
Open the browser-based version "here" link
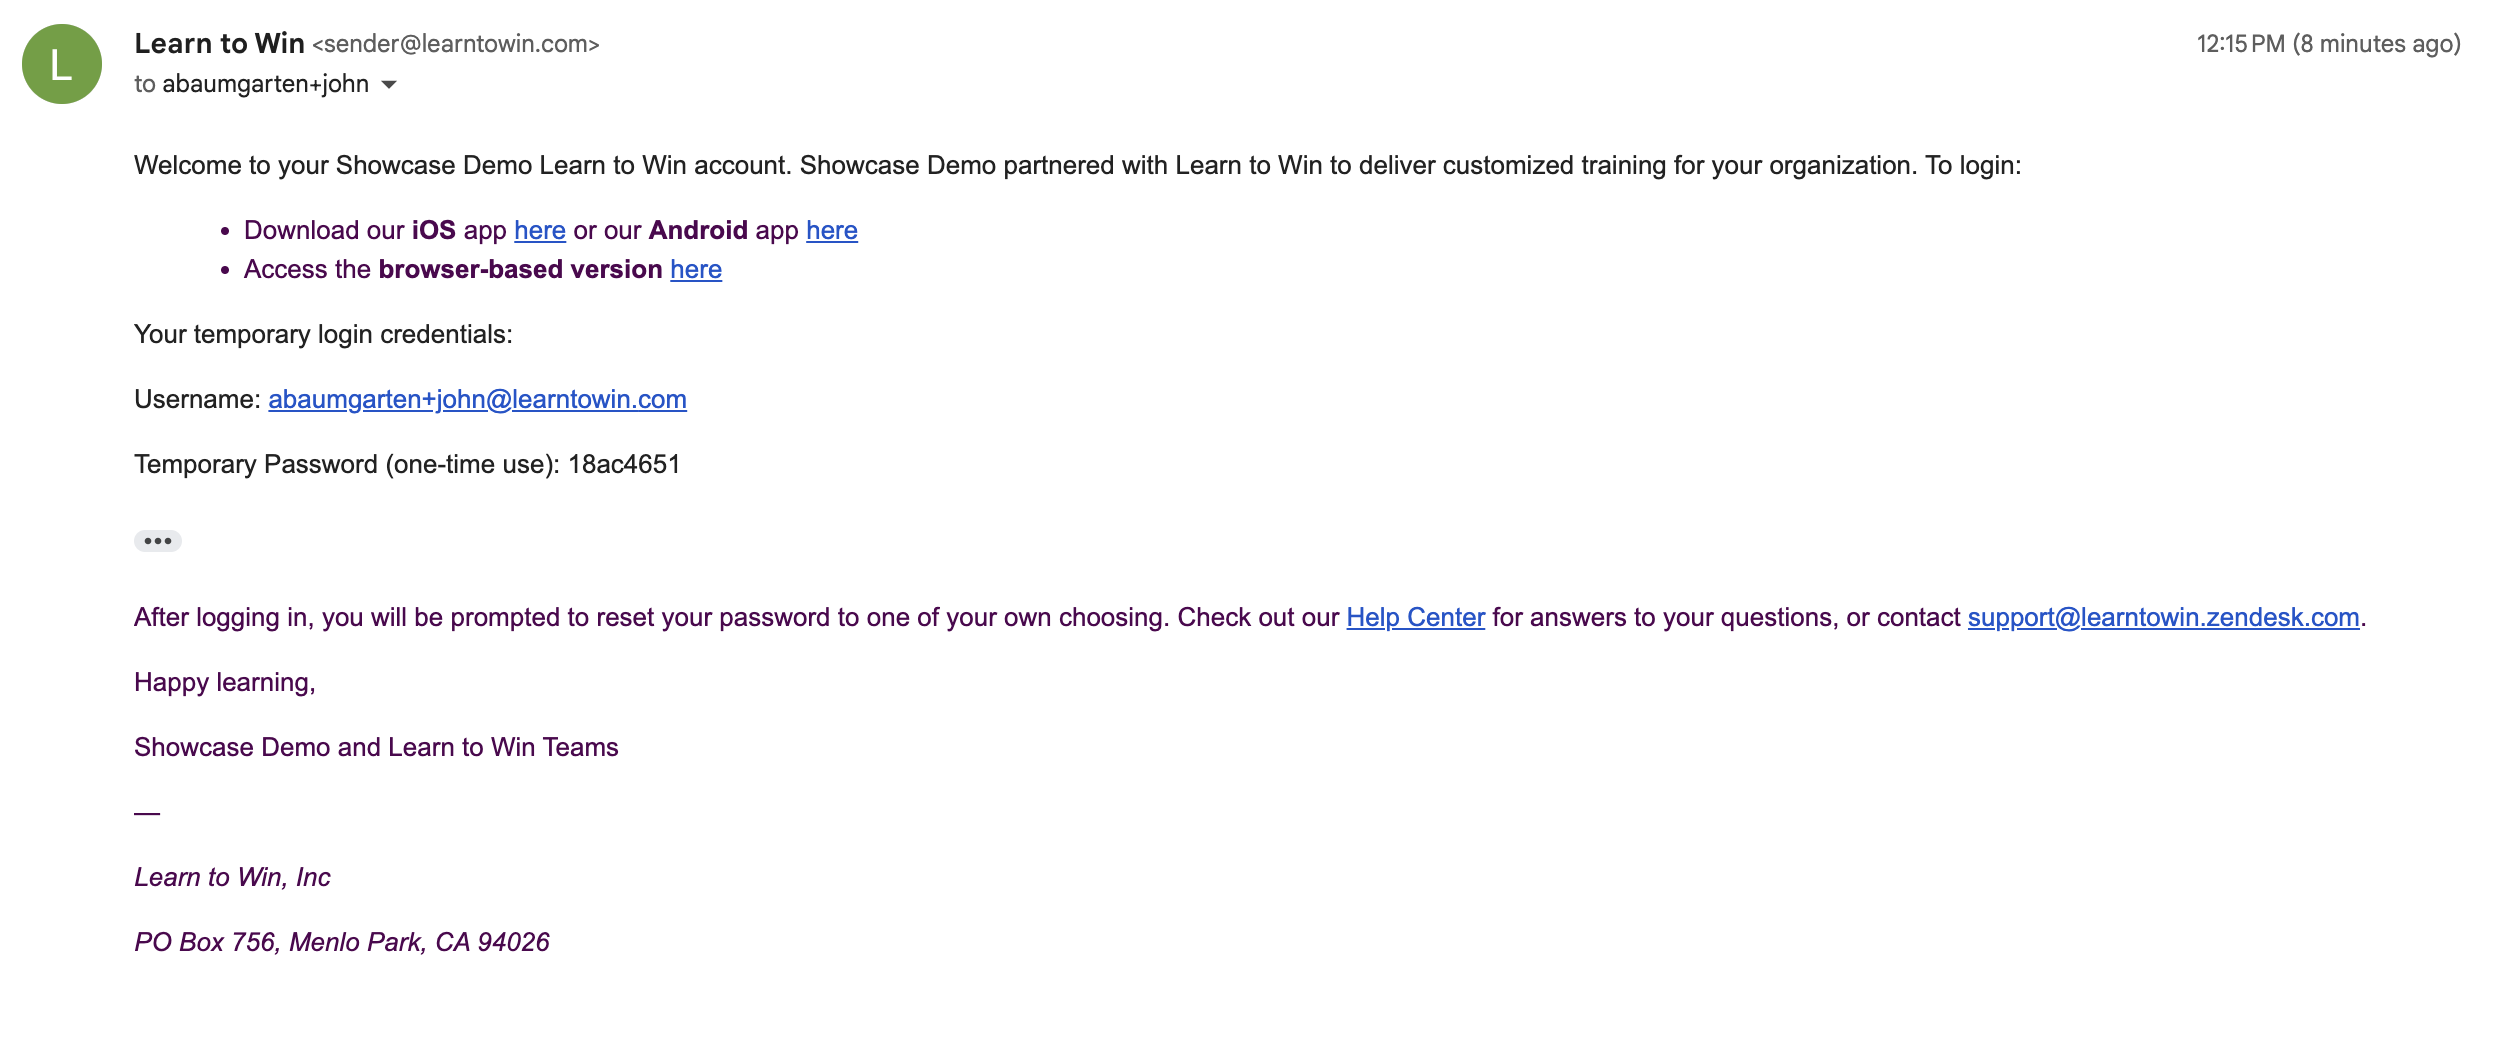696,270
